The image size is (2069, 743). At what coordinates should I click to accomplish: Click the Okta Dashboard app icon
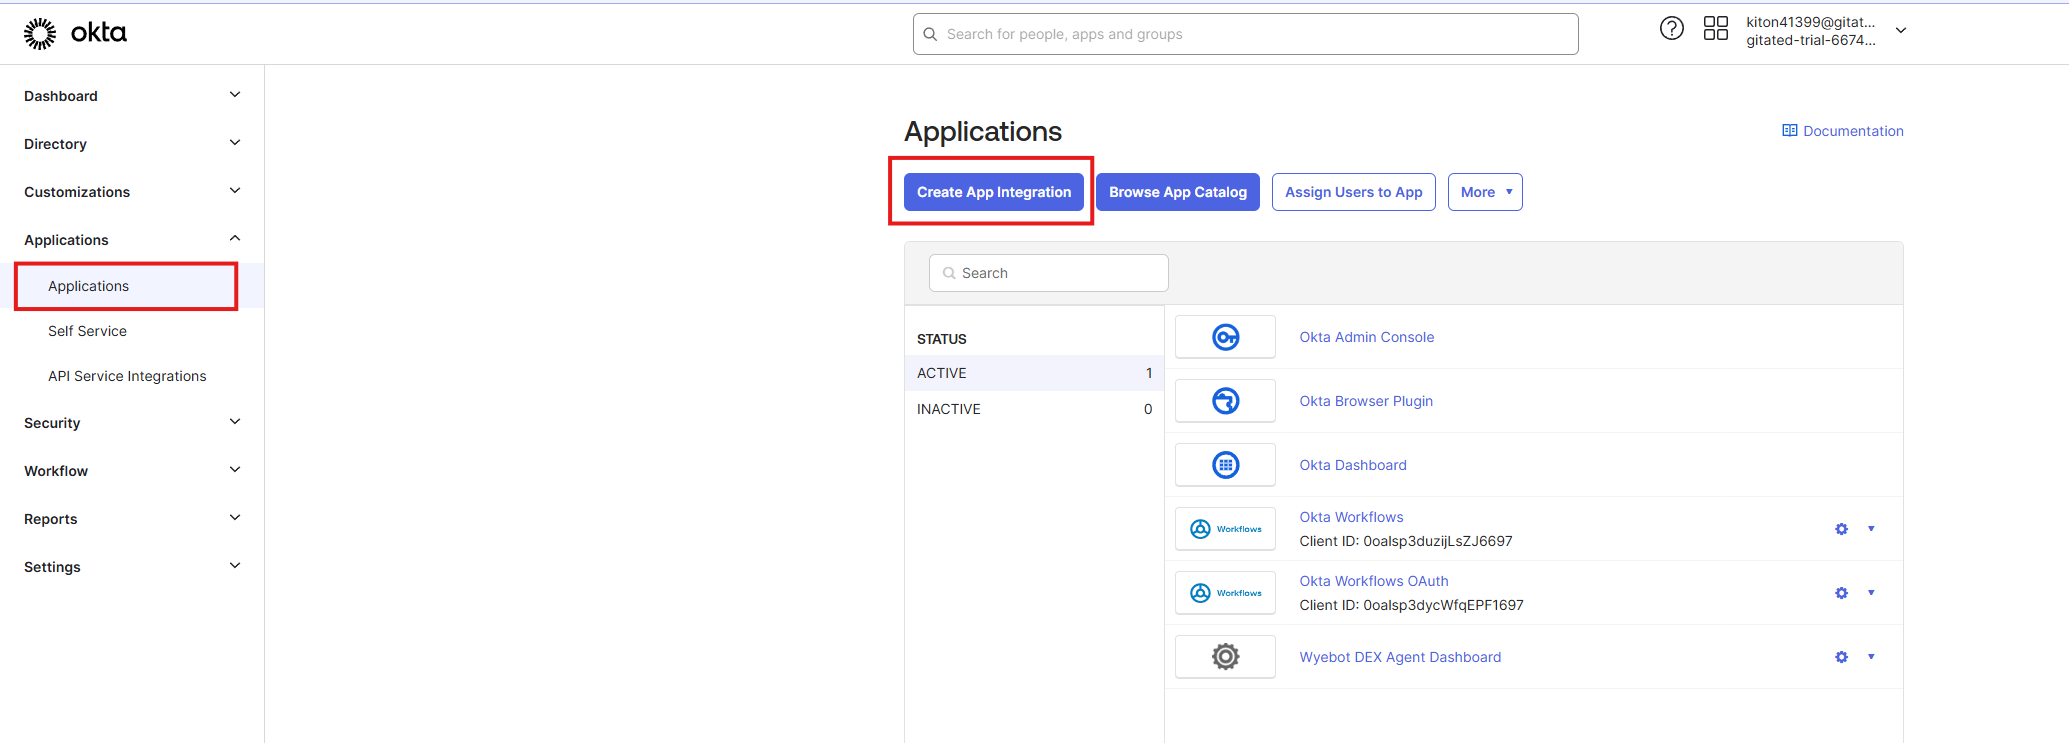[x=1225, y=465]
